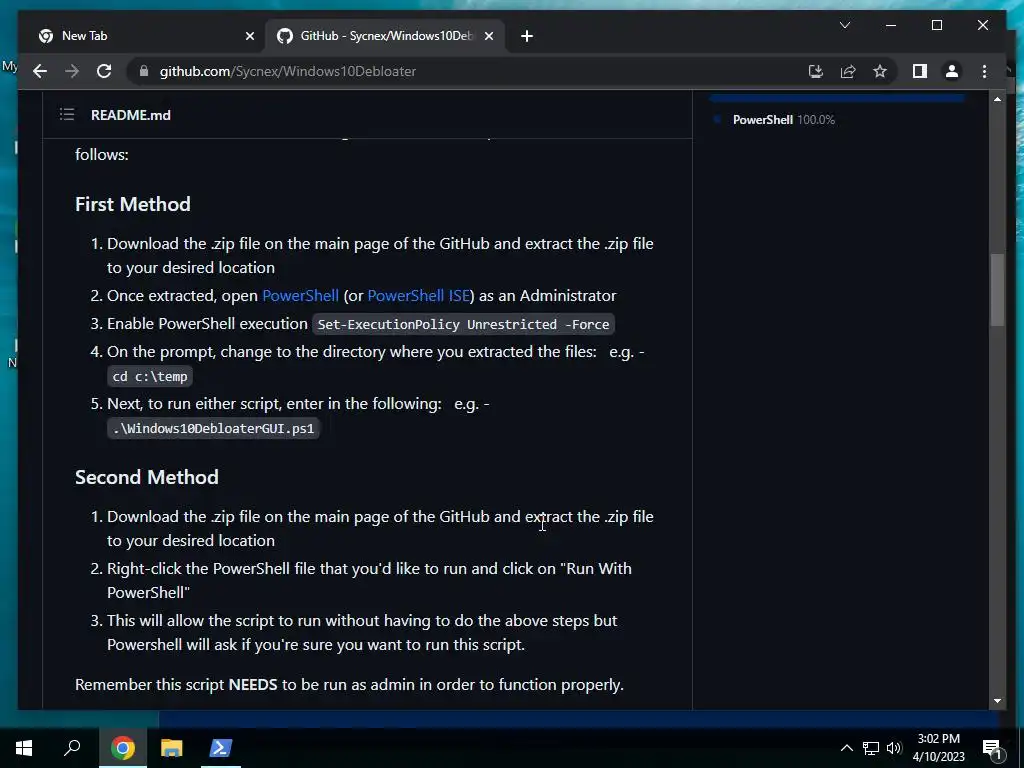Open the README table of contents icon
The height and width of the screenshot is (768, 1024).
(67, 115)
